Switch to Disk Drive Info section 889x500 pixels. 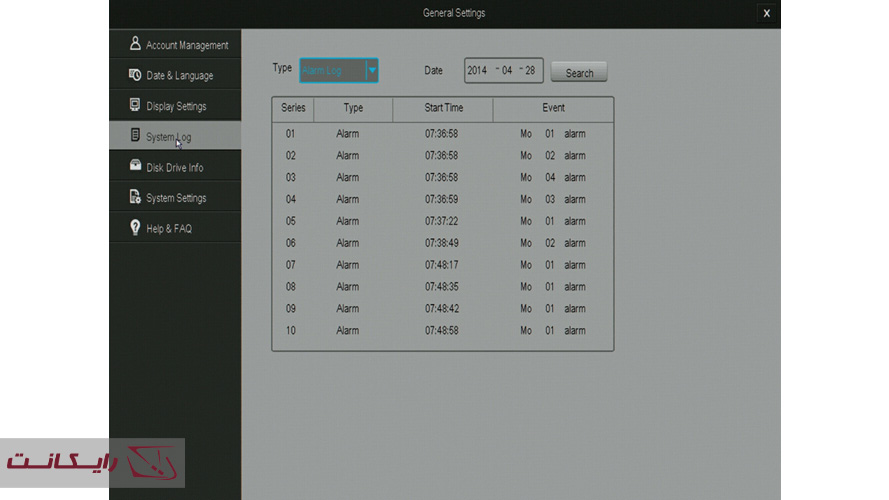point(174,167)
